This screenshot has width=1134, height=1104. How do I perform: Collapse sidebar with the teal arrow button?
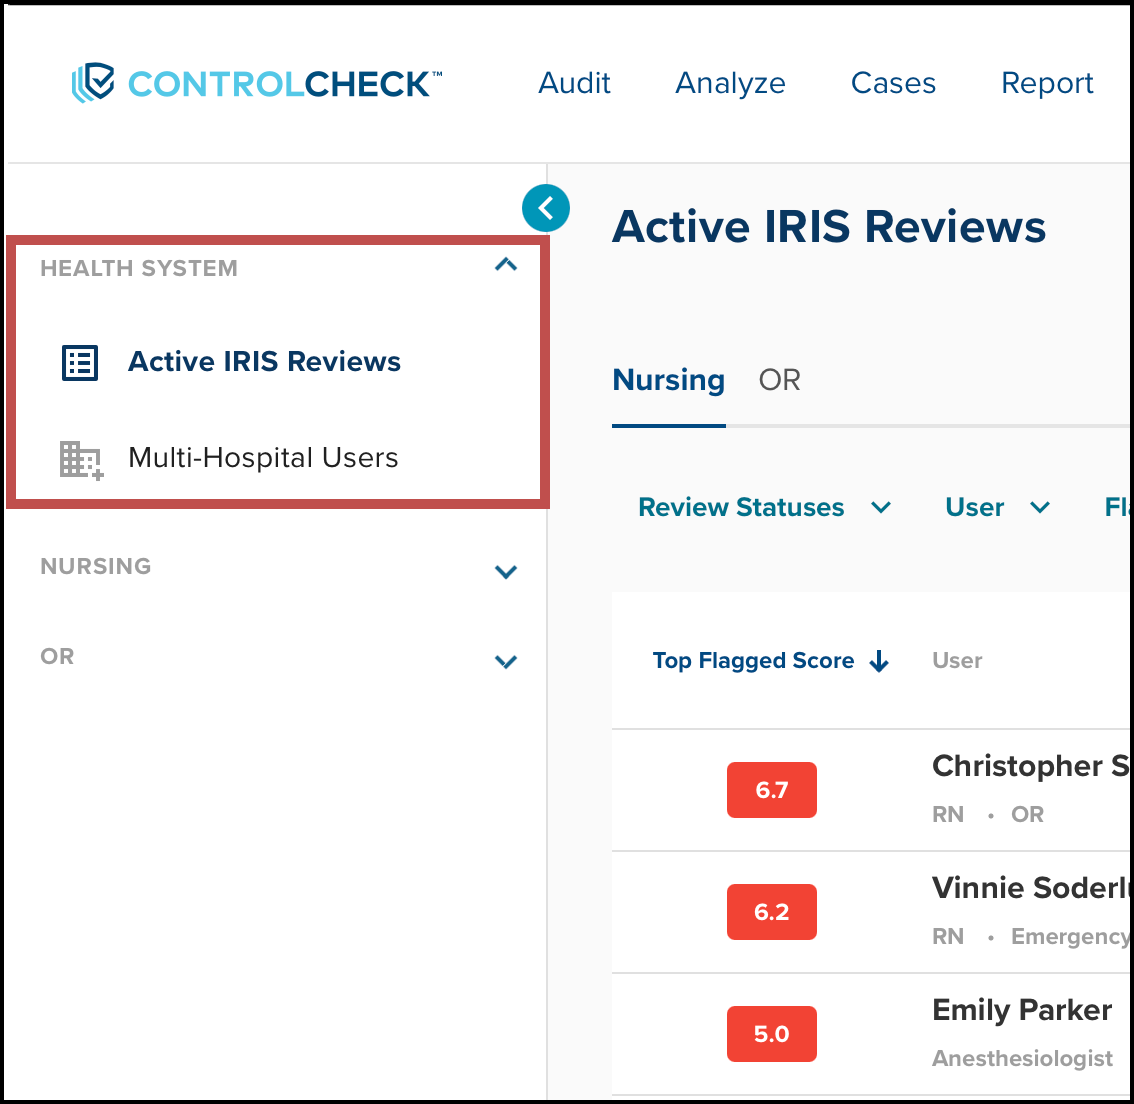[546, 208]
